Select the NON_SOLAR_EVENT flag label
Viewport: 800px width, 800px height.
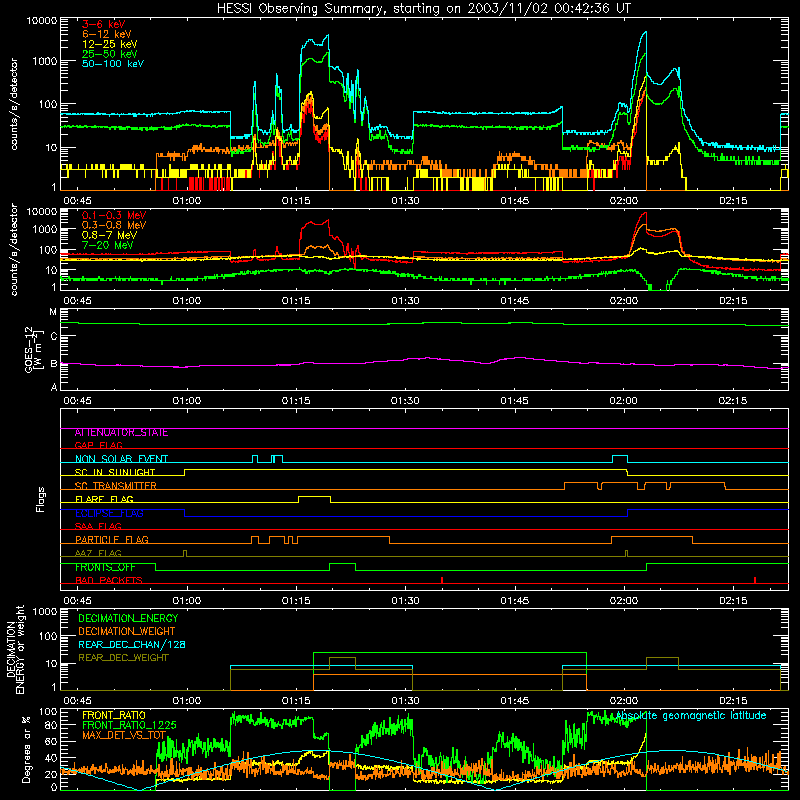(121, 459)
